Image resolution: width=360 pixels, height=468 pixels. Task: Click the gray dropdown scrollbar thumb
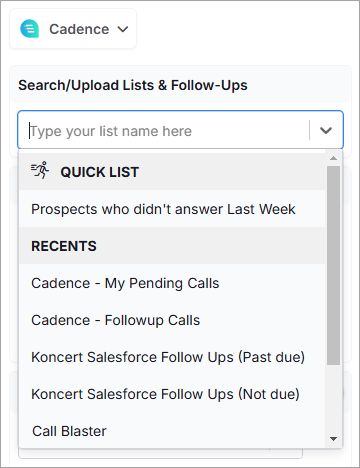coord(333,265)
